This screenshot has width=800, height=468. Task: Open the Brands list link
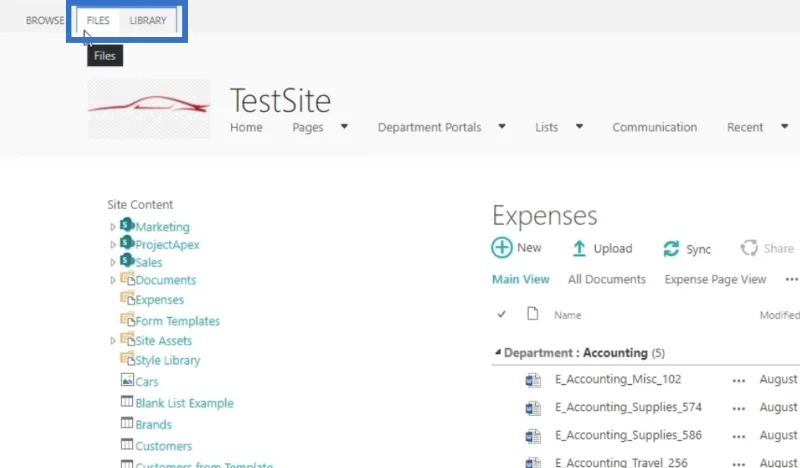(x=154, y=425)
